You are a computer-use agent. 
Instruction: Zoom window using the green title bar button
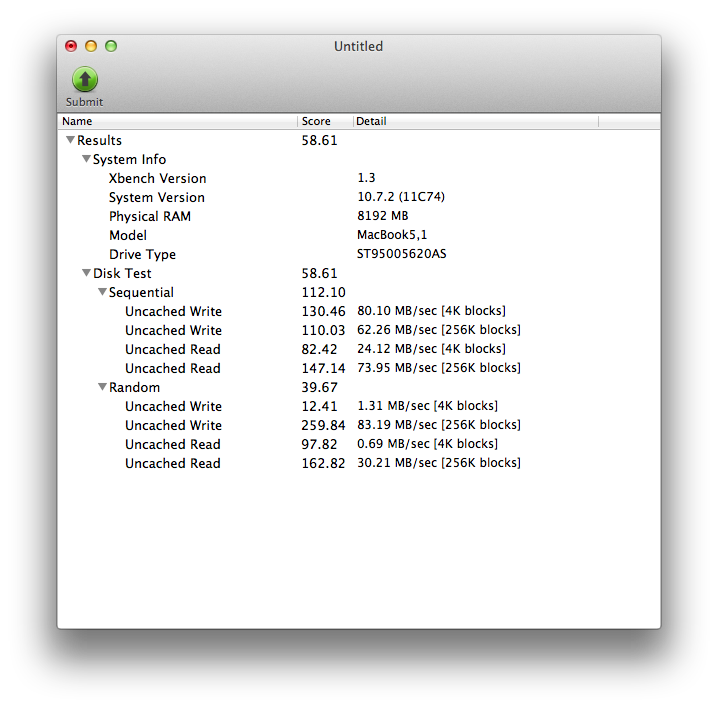coord(111,46)
